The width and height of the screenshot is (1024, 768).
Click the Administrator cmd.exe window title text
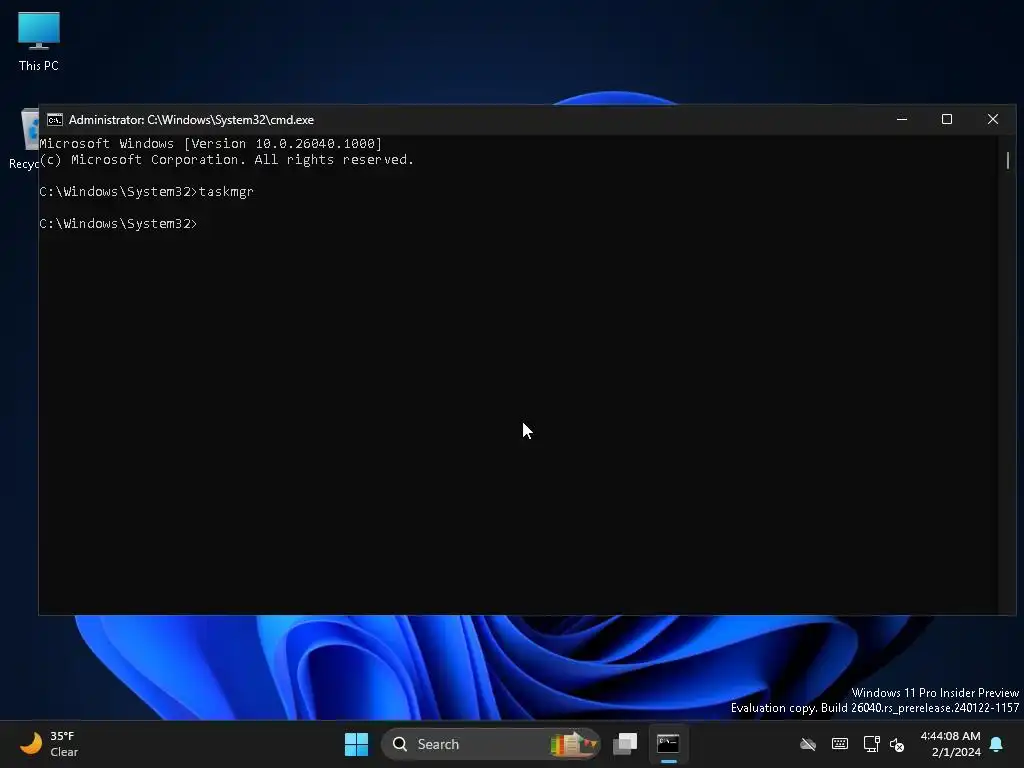pos(191,120)
